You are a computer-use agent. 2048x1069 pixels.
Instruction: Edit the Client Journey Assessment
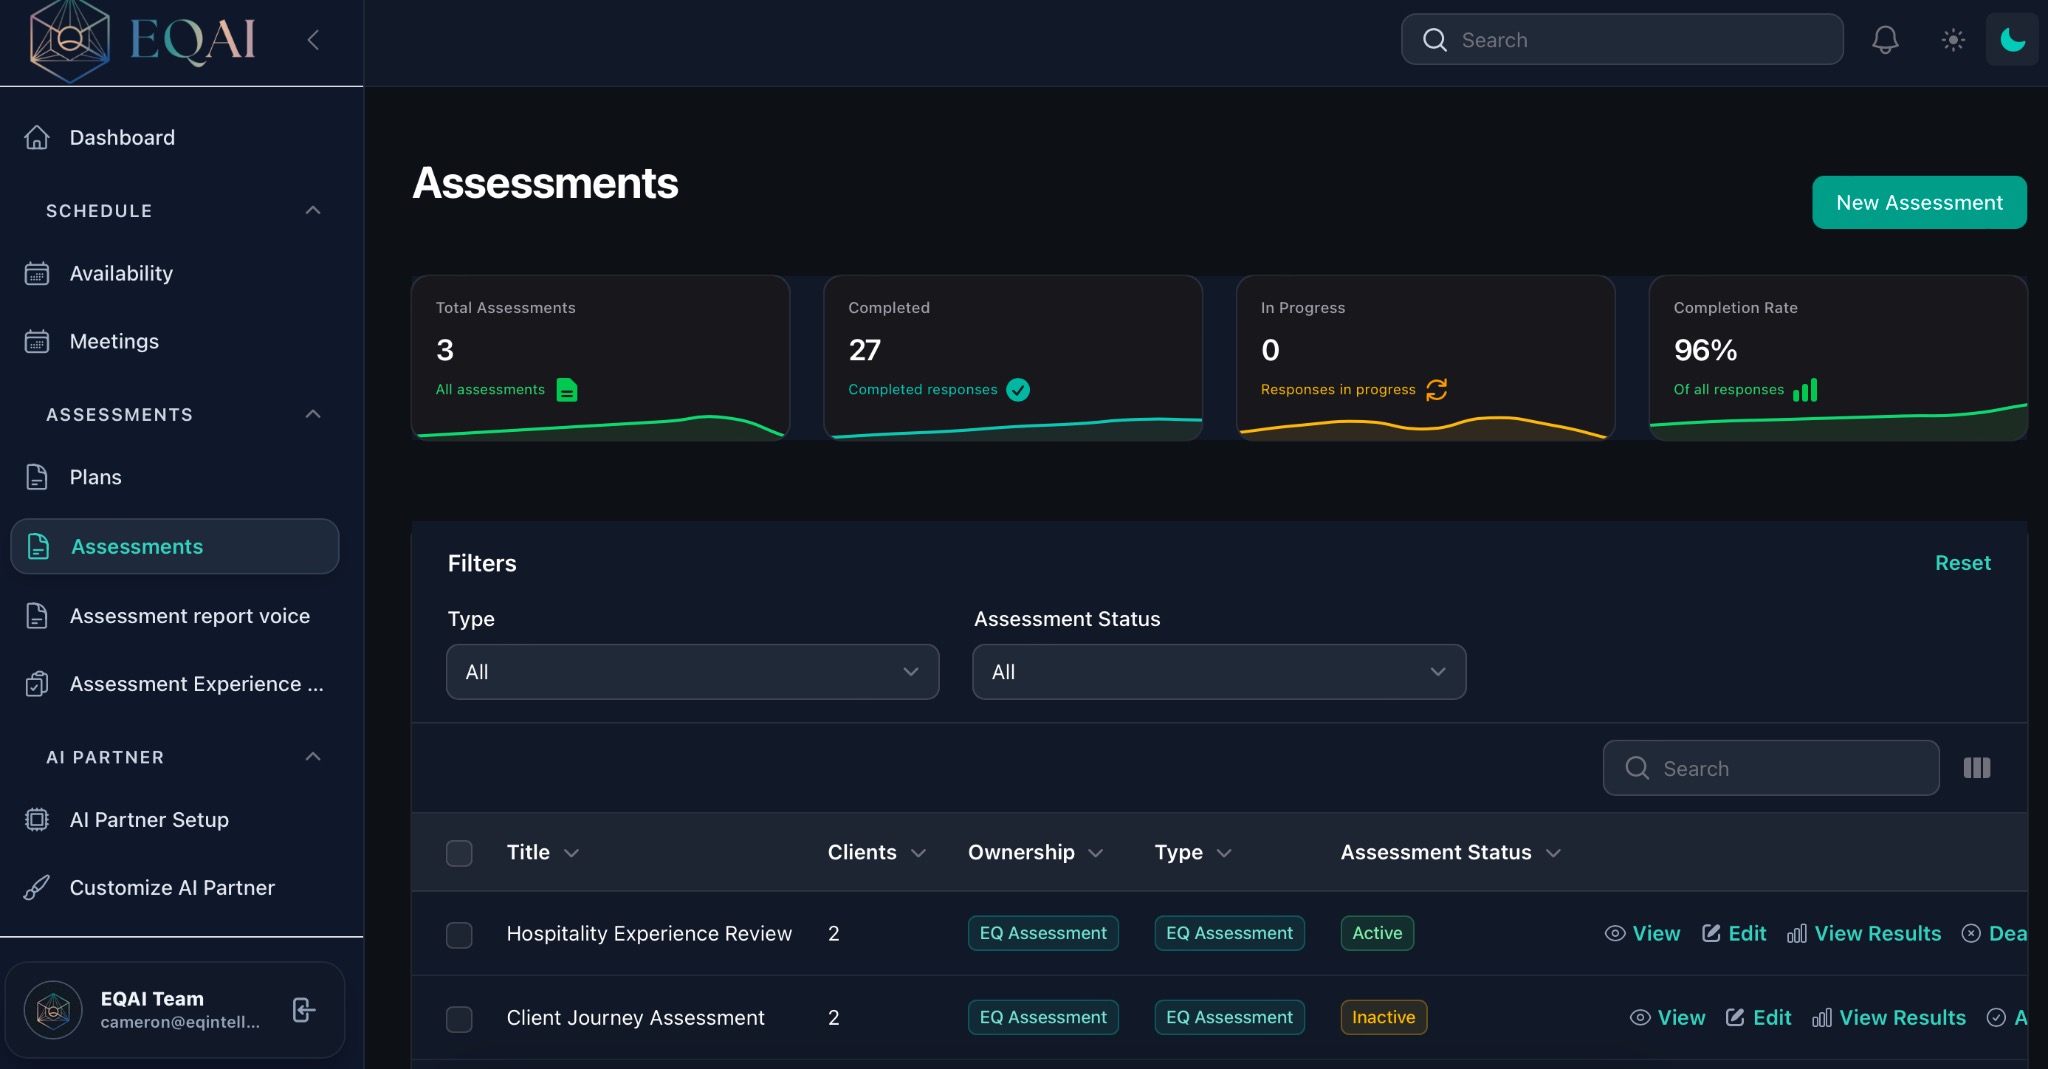tap(1759, 1017)
